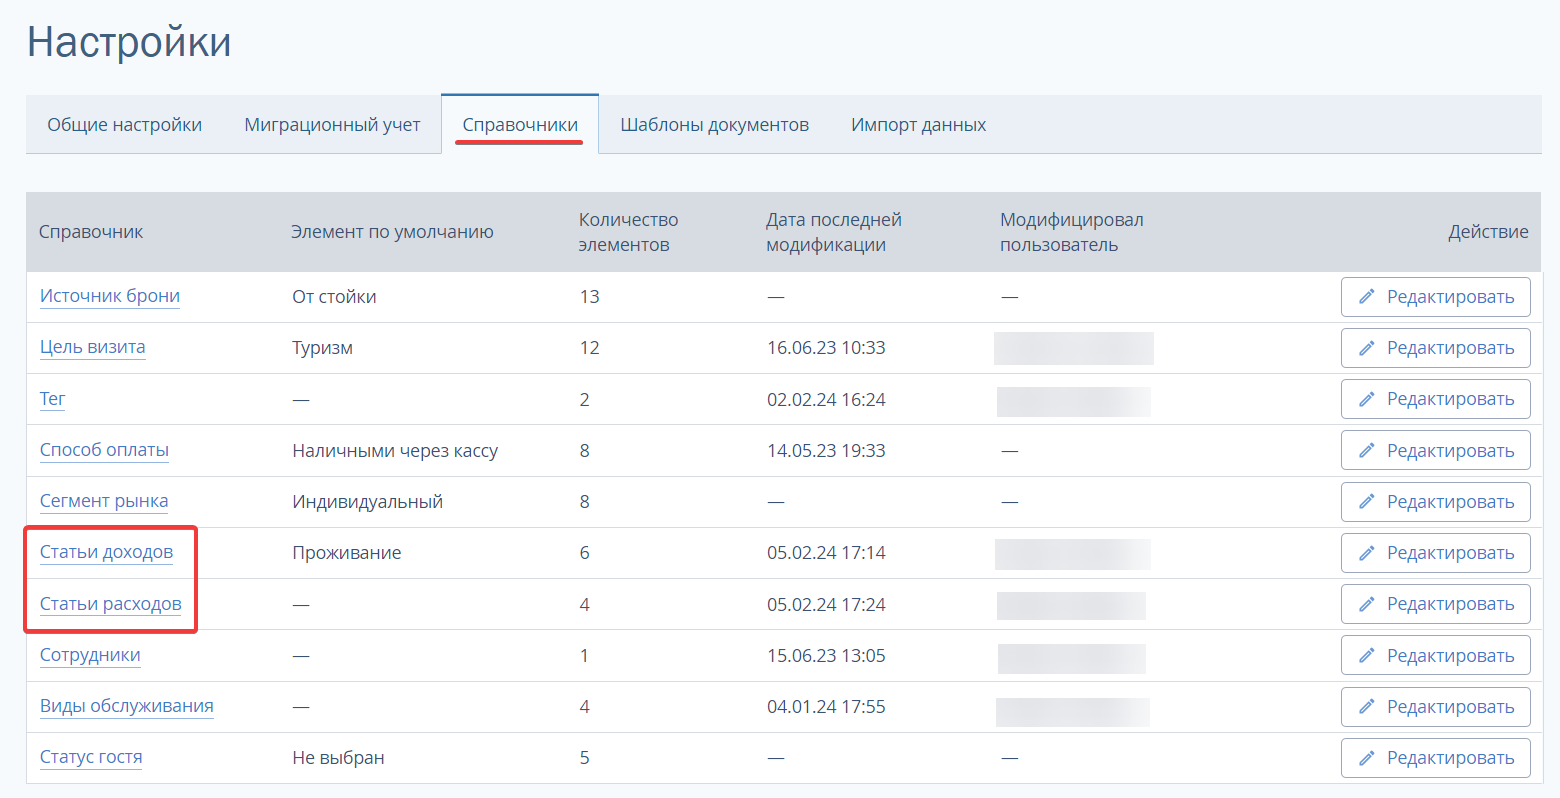Open the Статьи расходов link
Screen dimensions: 1560x798
point(111,604)
